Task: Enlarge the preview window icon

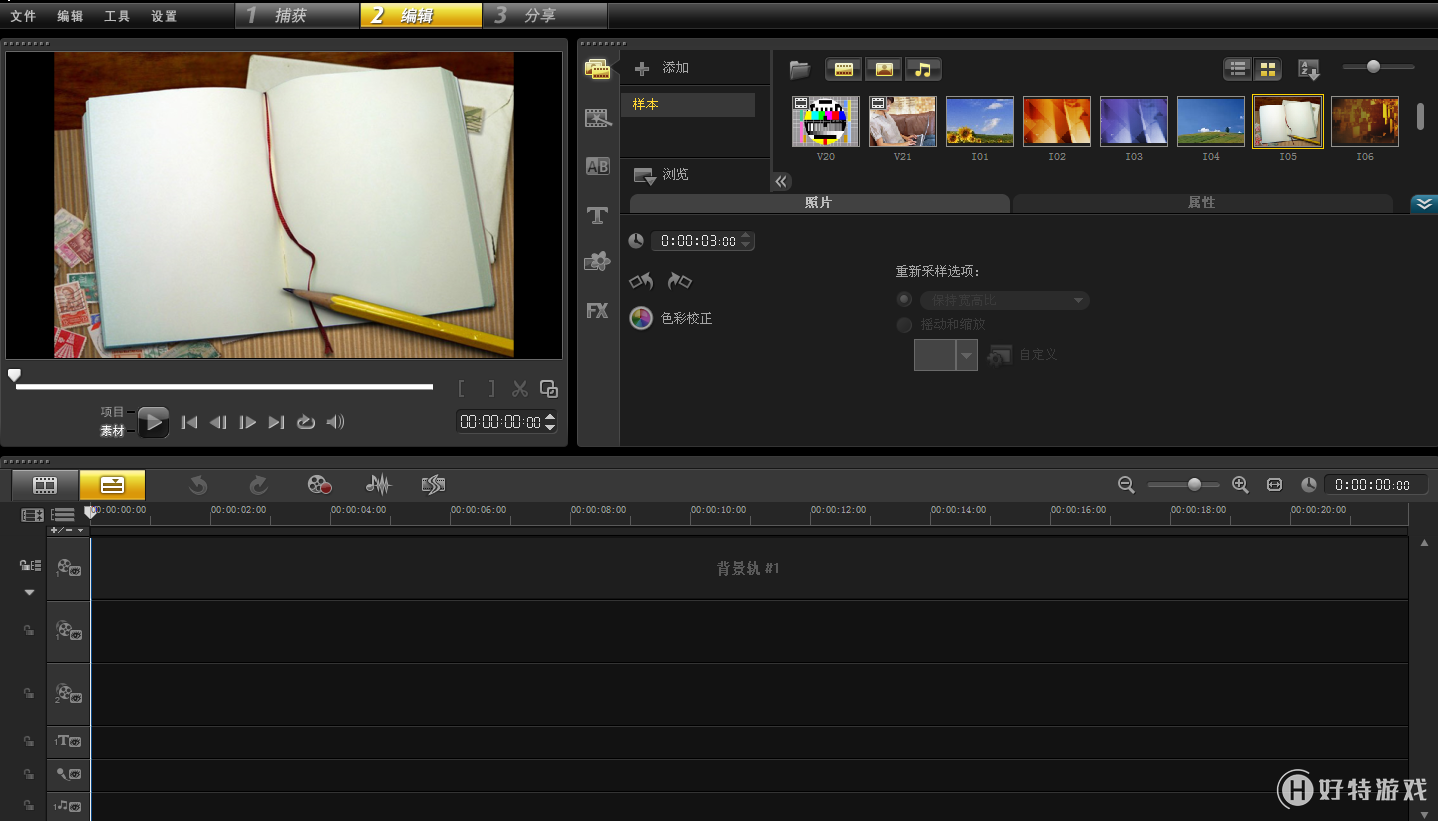Action: 548,389
